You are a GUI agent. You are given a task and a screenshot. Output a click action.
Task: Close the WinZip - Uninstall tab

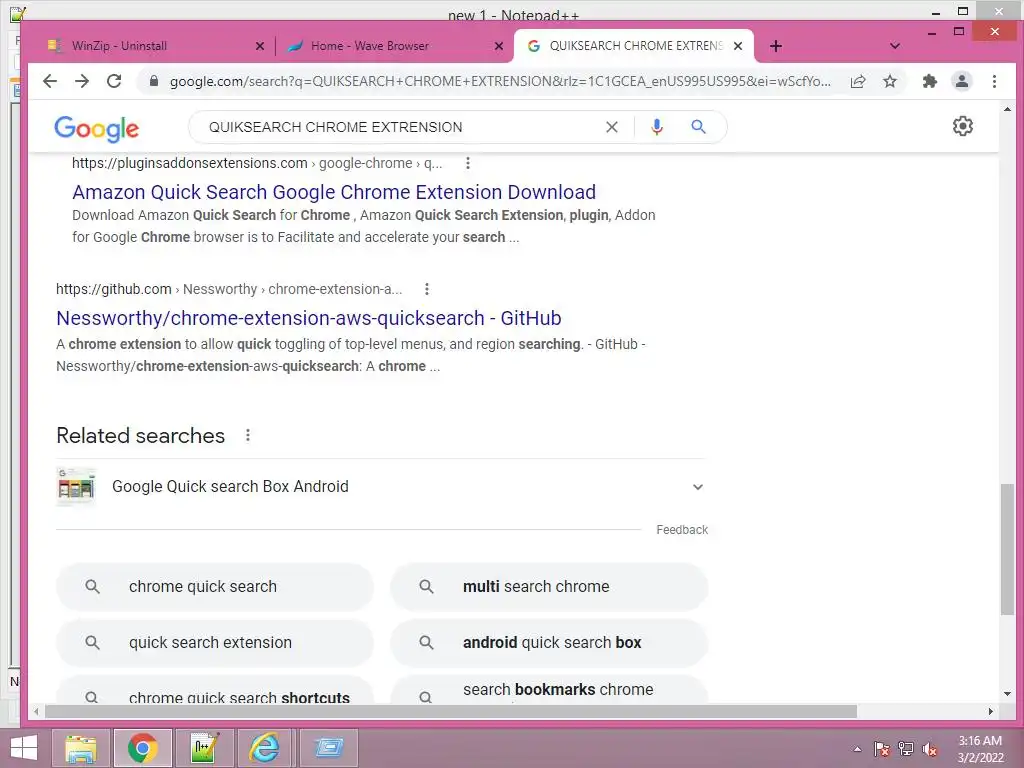tap(259, 46)
